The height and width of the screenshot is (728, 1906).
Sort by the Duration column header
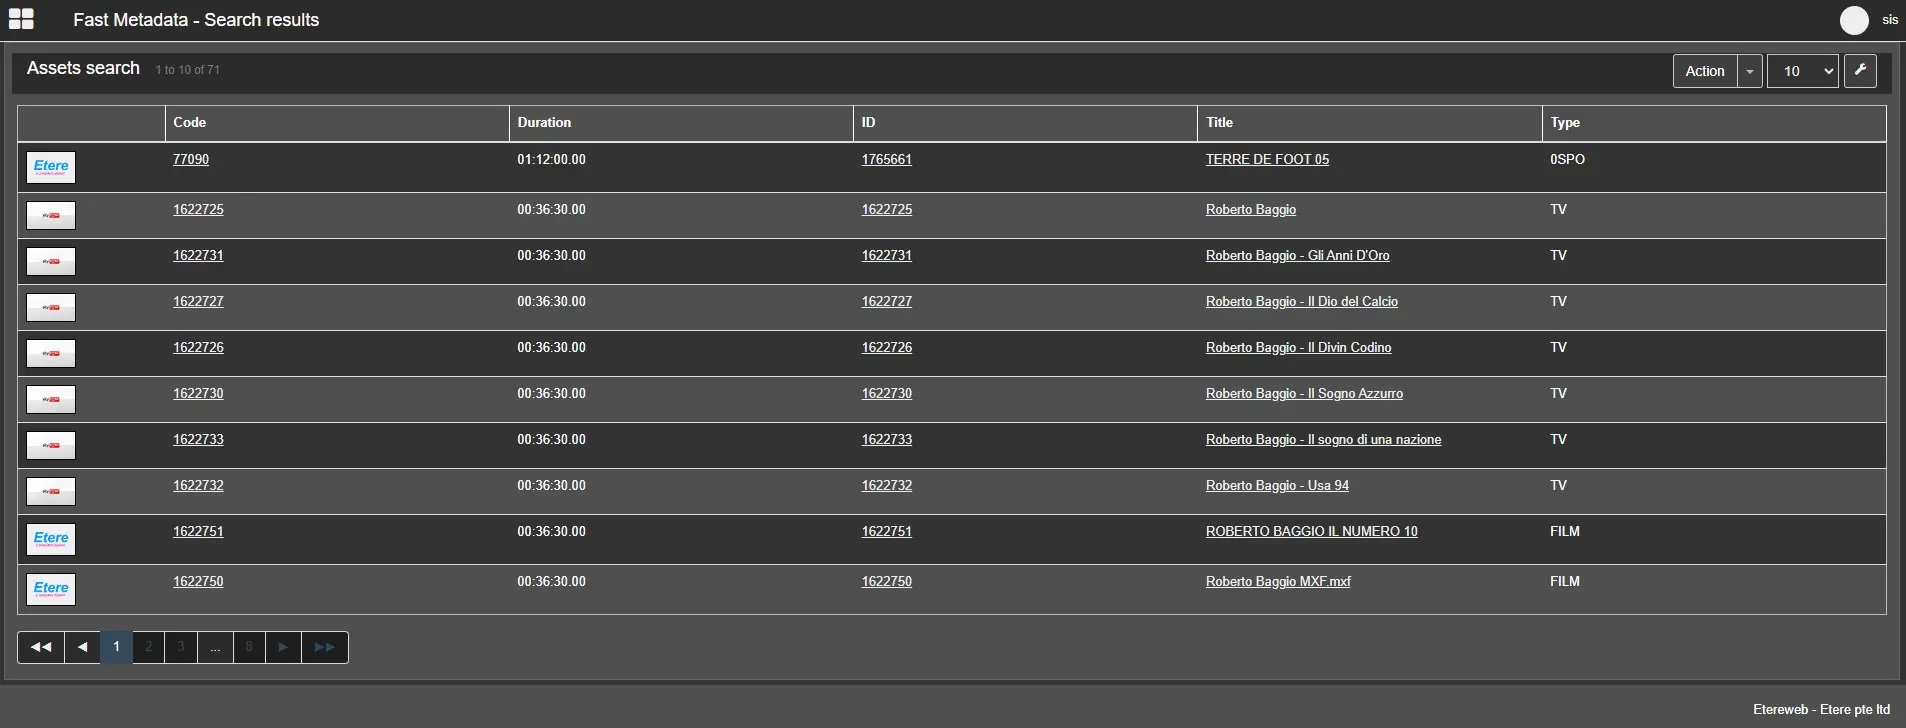click(544, 123)
